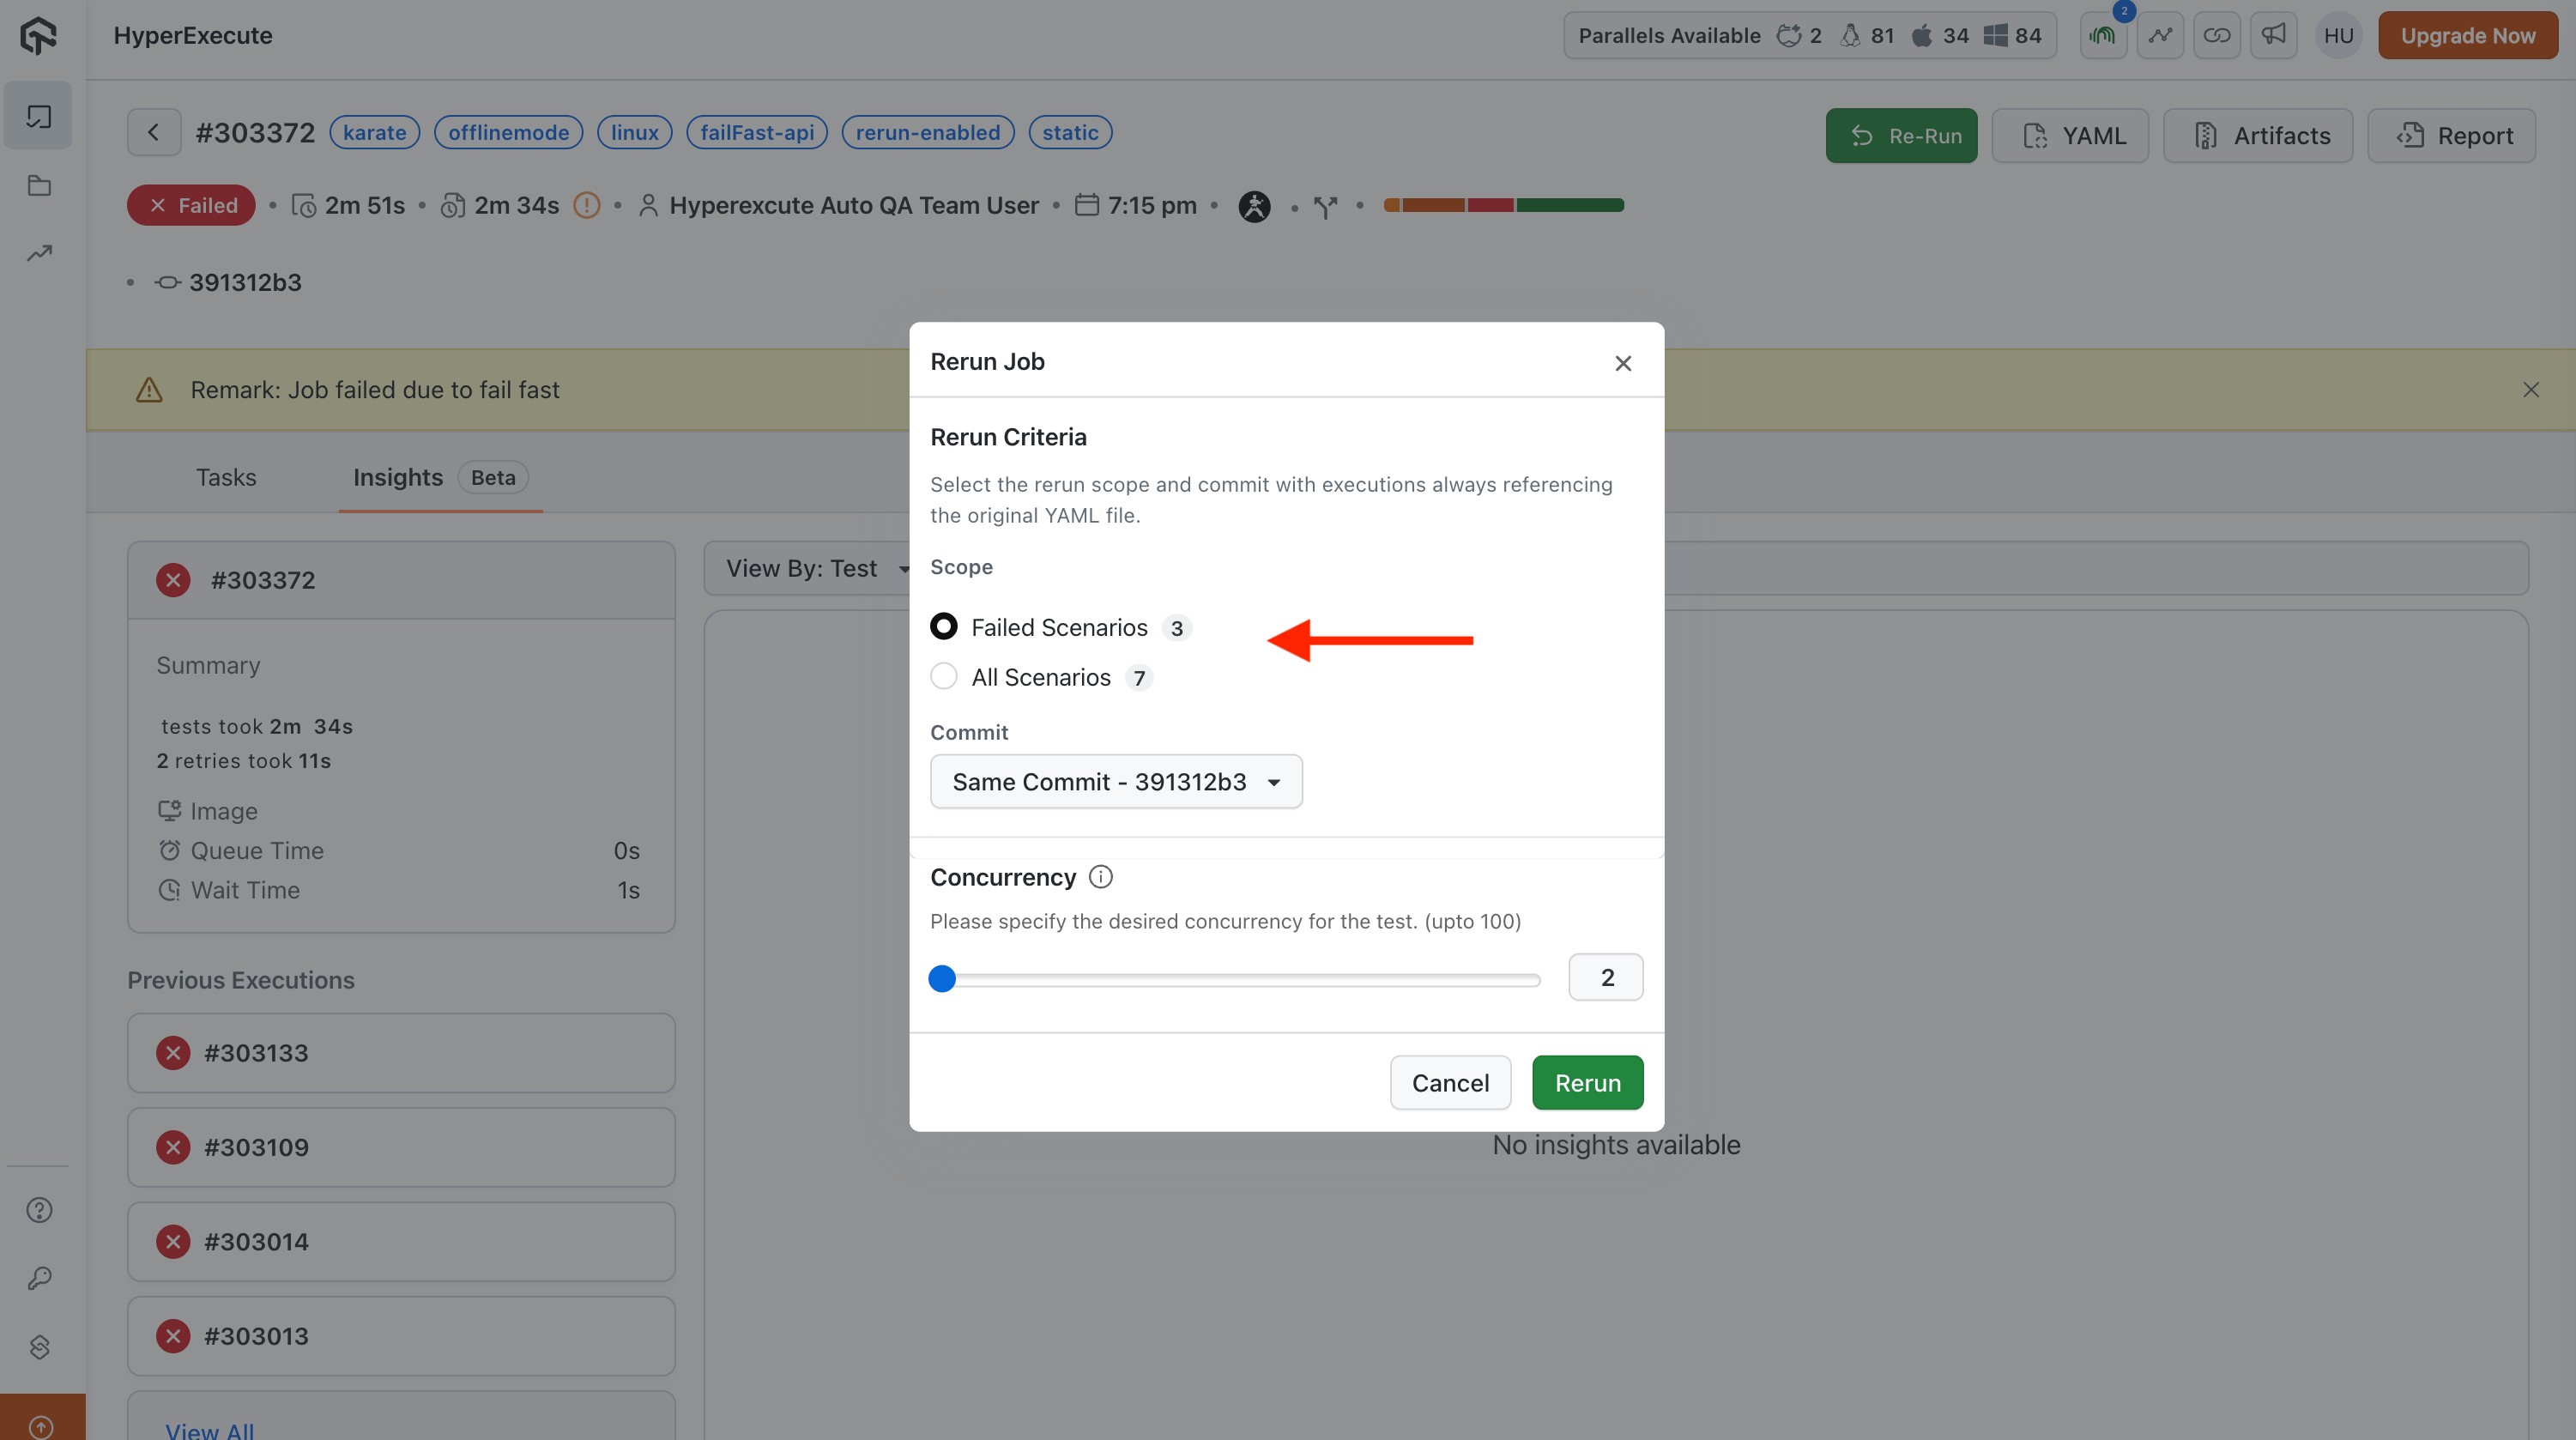Viewport: 2576px width, 1440px height.
Task: Click the insights trend sidebar icon
Action: (x=39, y=254)
